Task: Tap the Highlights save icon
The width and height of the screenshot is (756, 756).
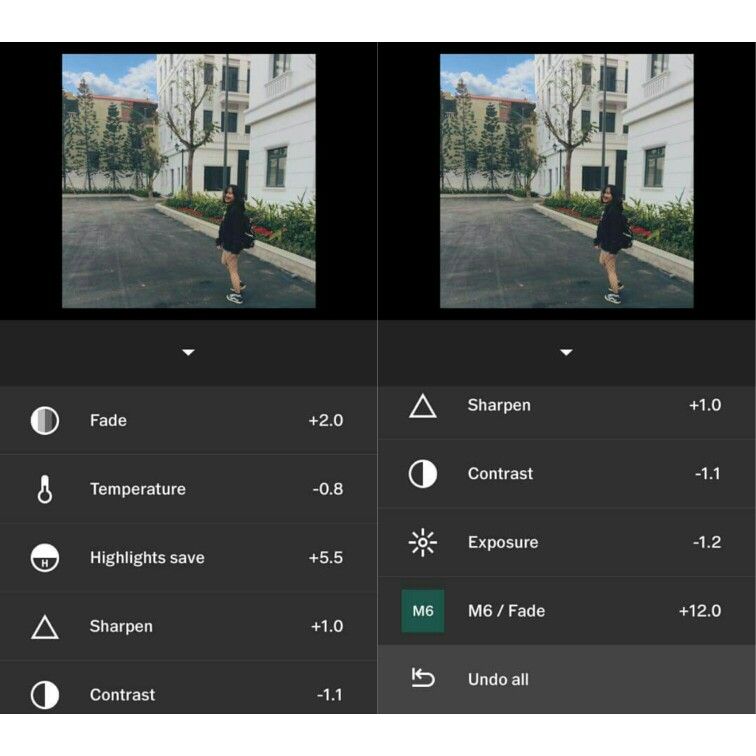Action: (45, 558)
